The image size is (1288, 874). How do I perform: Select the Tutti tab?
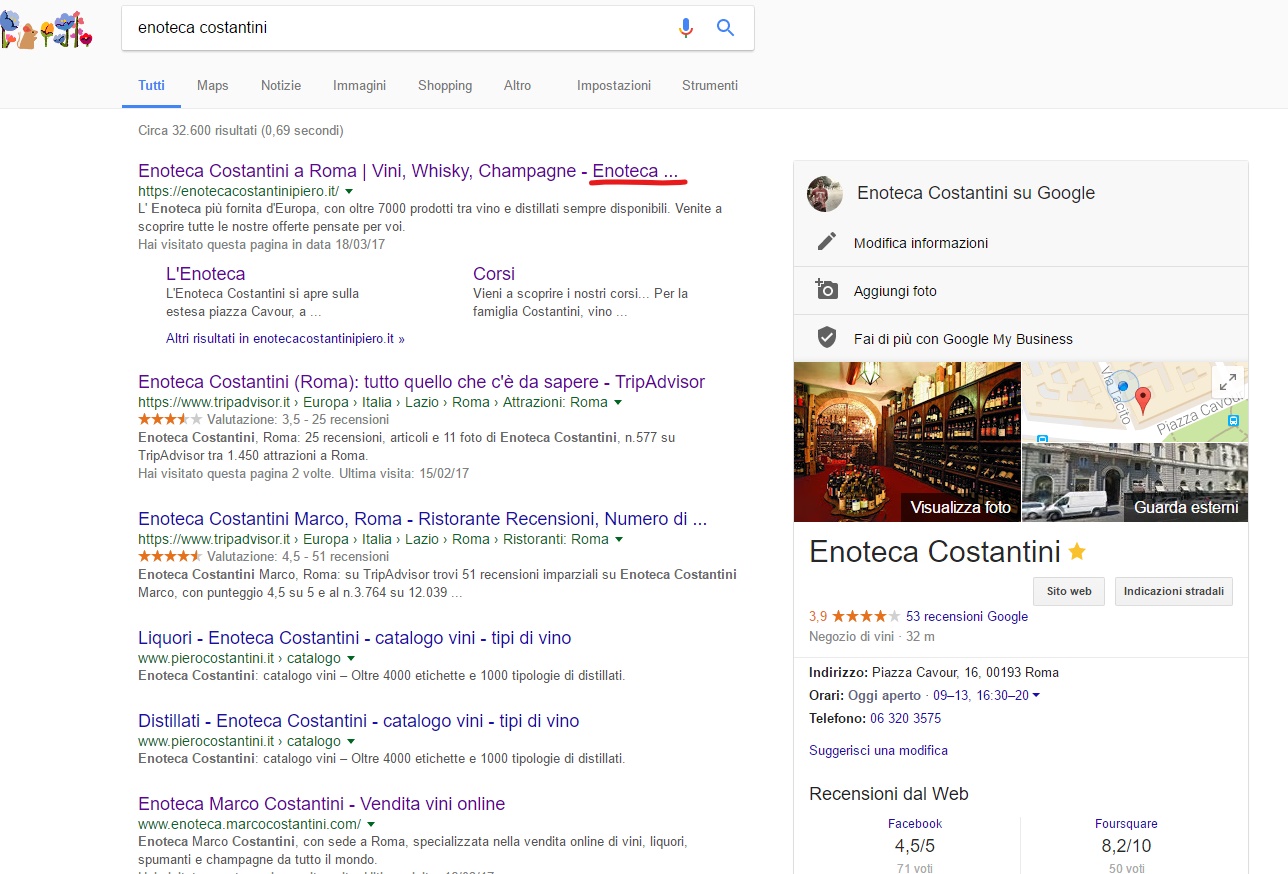[x=152, y=86]
